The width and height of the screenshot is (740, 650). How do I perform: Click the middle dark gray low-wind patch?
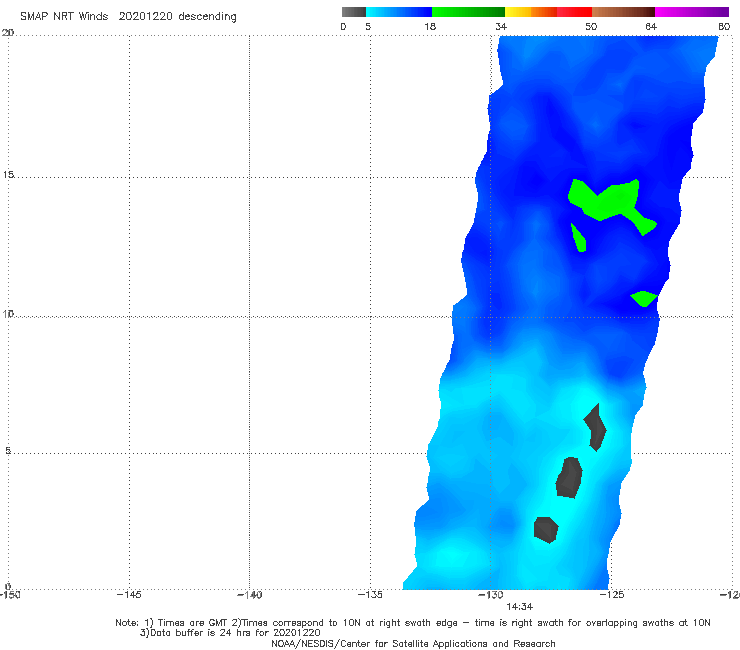pyautogui.click(x=569, y=477)
